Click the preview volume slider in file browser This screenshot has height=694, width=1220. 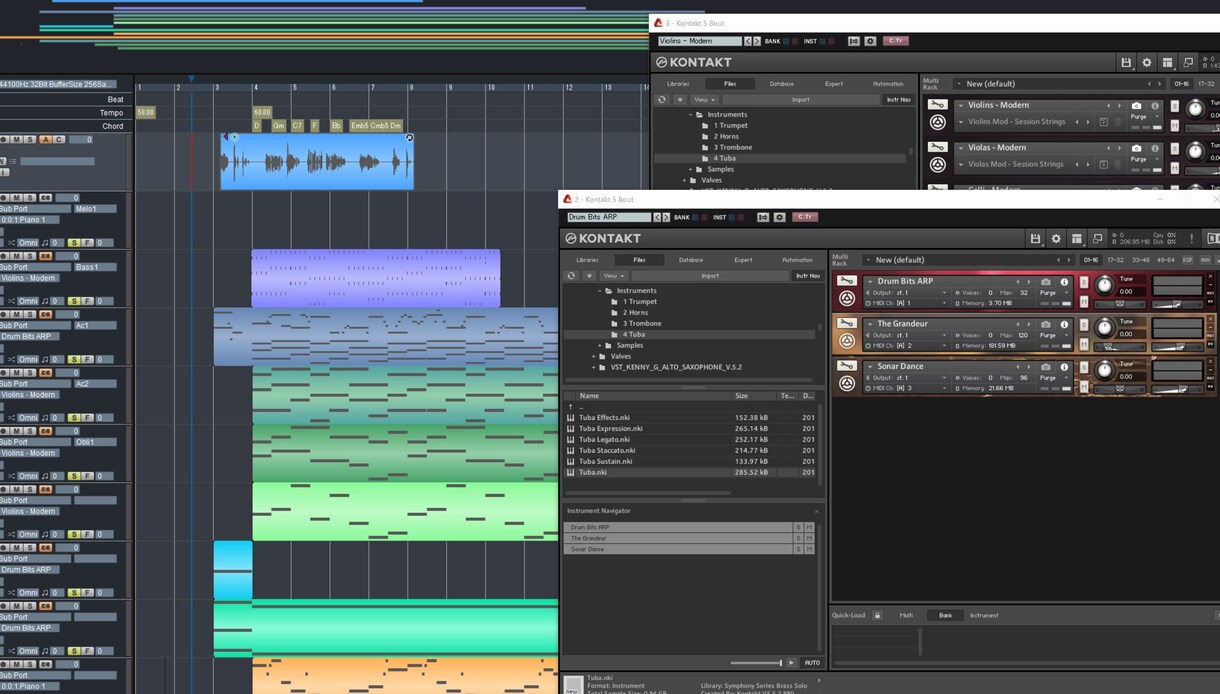756,662
